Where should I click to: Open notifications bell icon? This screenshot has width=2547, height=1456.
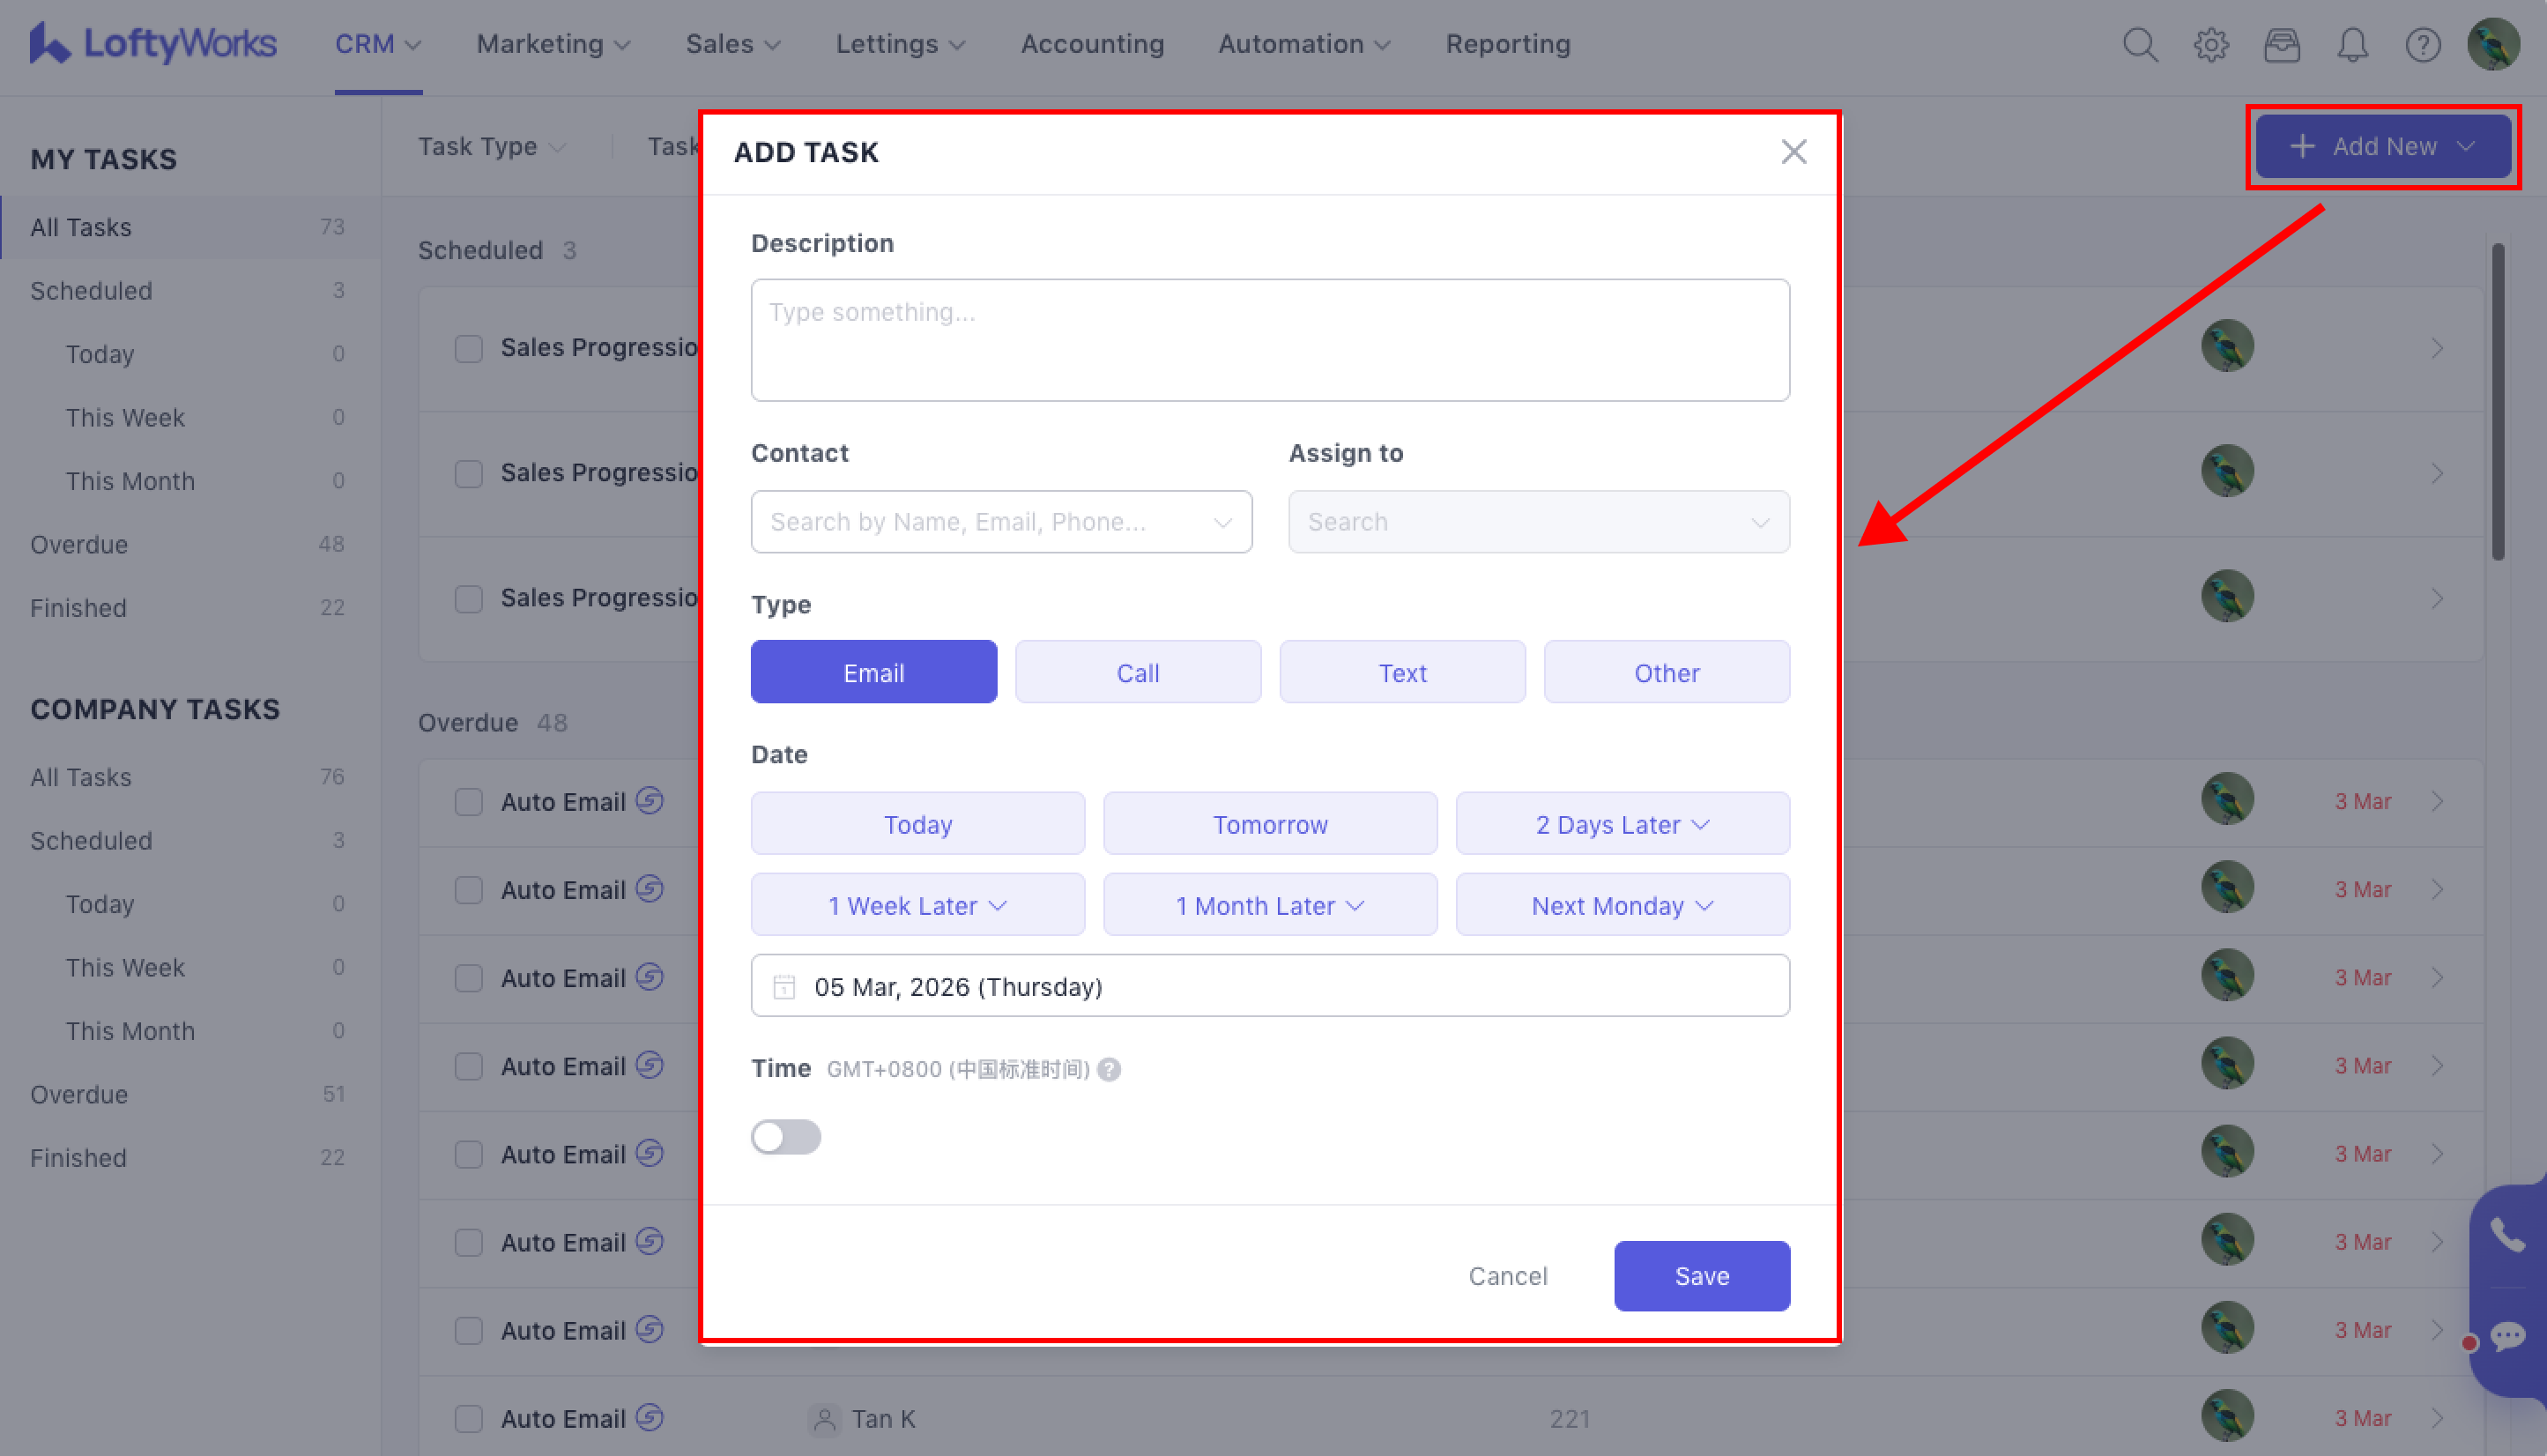point(2352,45)
